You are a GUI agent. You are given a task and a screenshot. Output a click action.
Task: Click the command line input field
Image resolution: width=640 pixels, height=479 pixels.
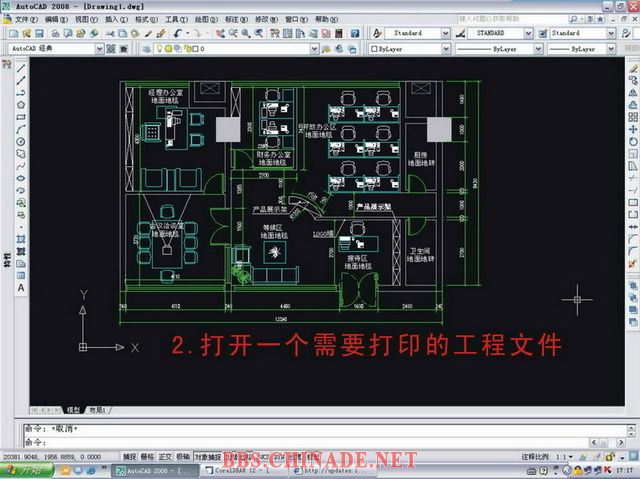click(306, 442)
